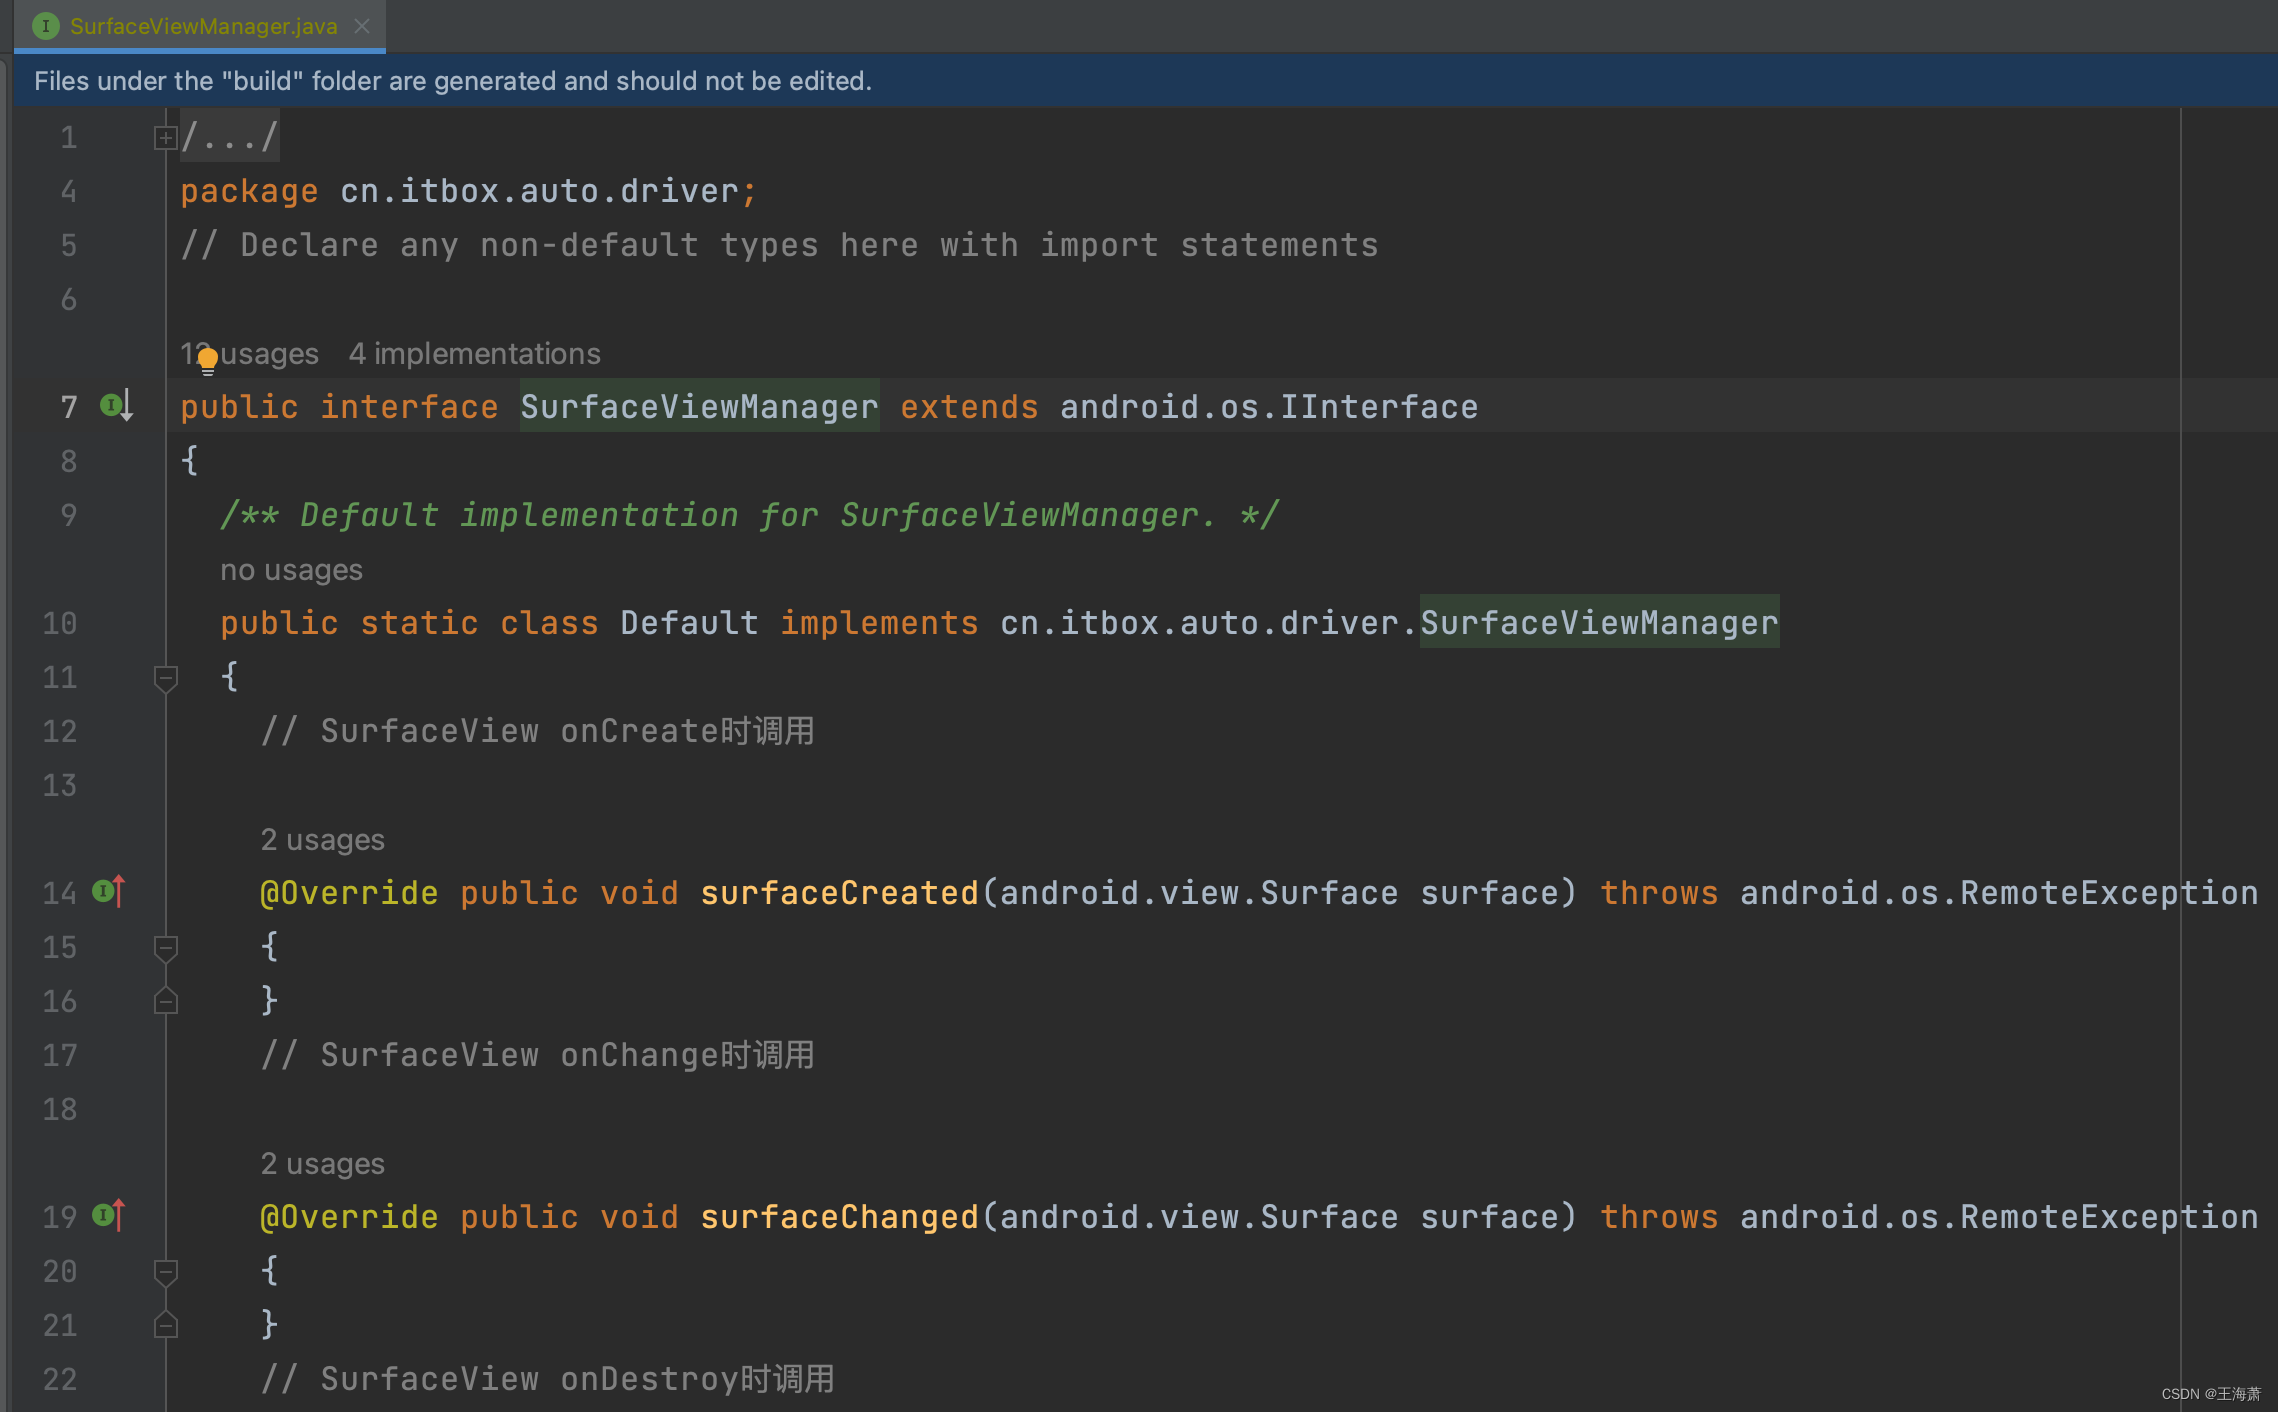2278x1412 pixels.
Task: Close the SurfaceViewManager.java tab
Action: pyautogui.click(x=361, y=26)
